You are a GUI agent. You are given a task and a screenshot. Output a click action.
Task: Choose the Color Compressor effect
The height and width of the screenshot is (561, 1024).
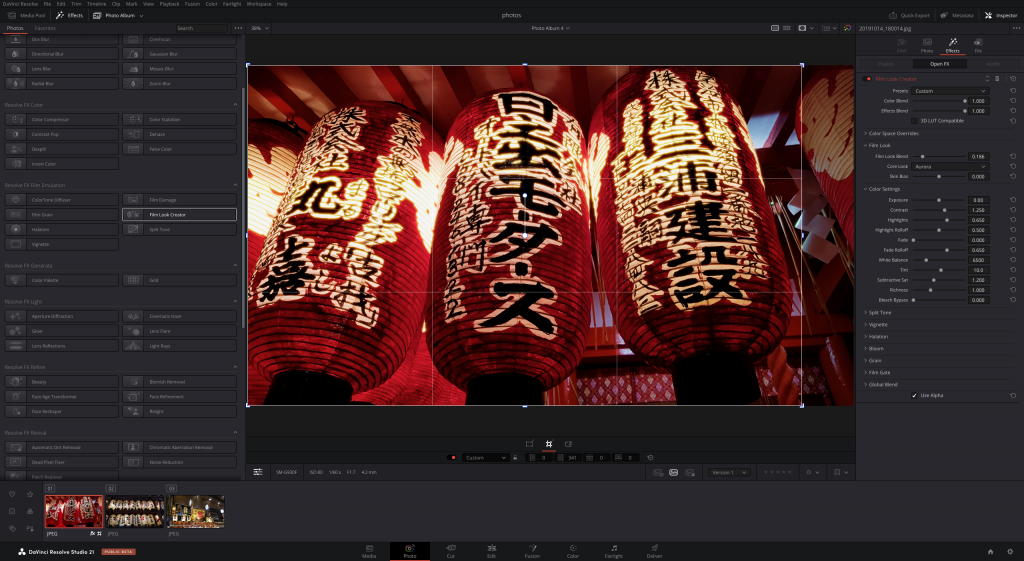[61, 120]
